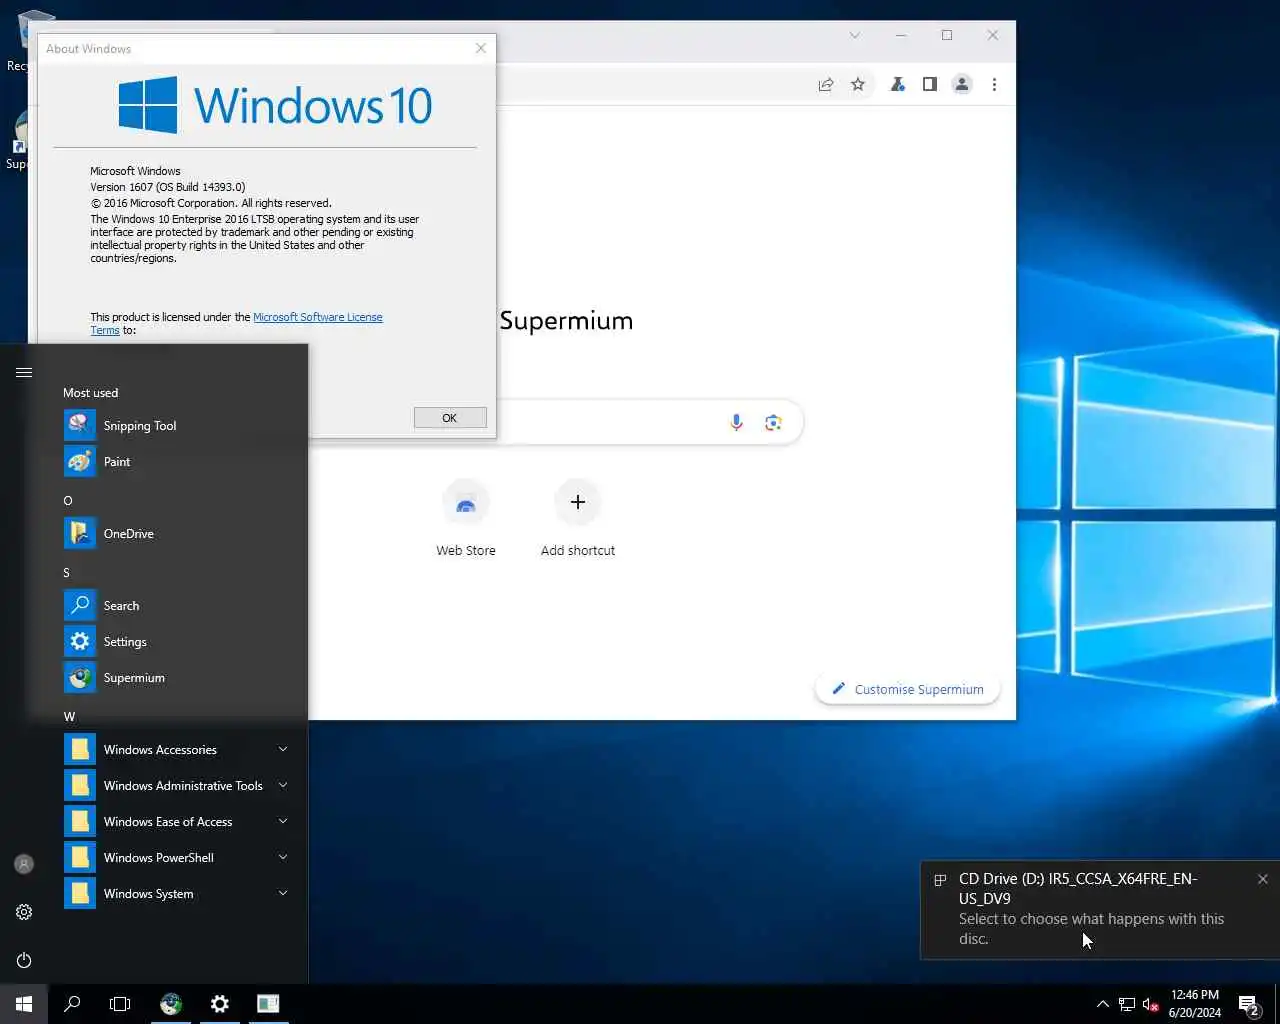Click Customise Supermium button
The width and height of the screenshot is (1280, 1024).
[x=908, y=689]
